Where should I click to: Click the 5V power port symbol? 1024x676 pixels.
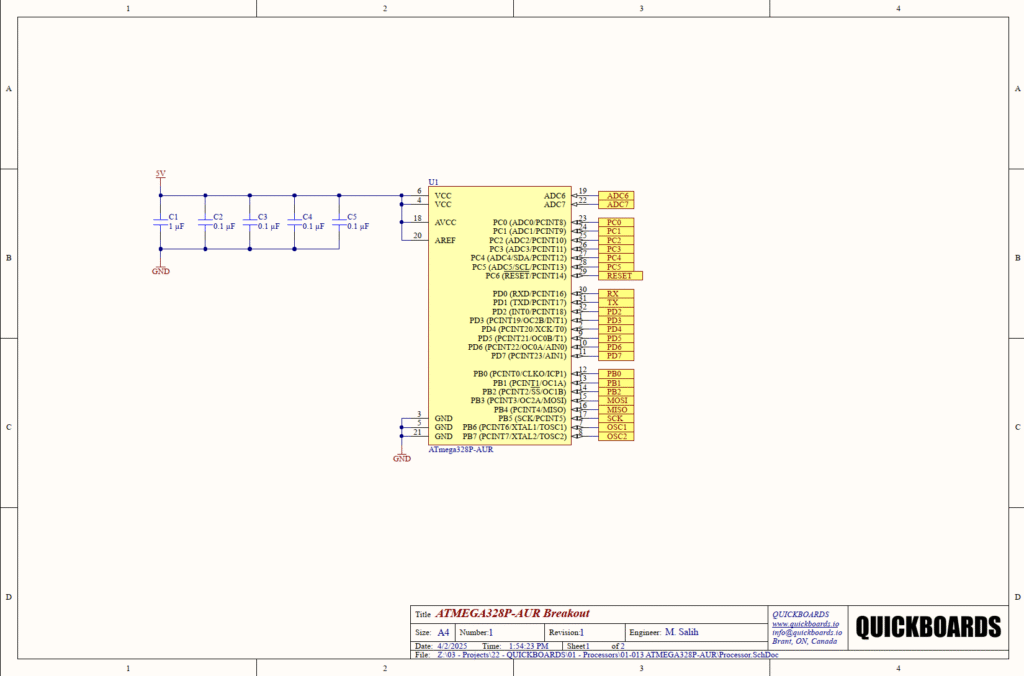coord(160,176)
